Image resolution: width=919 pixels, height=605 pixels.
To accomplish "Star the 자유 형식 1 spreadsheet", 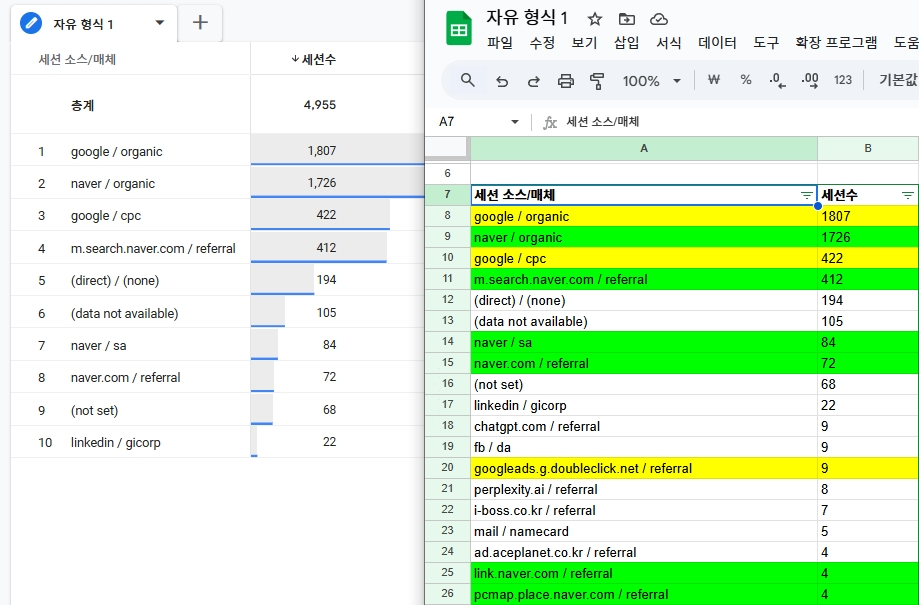I will tap(595, 19).
